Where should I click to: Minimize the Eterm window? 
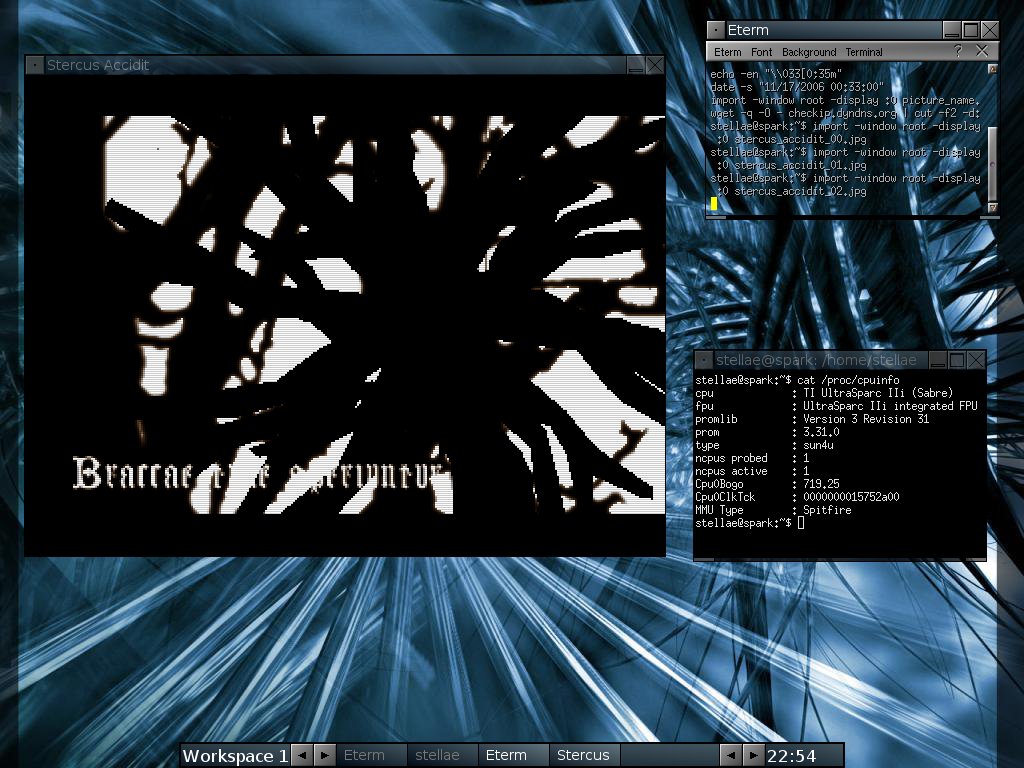point(952,30)
